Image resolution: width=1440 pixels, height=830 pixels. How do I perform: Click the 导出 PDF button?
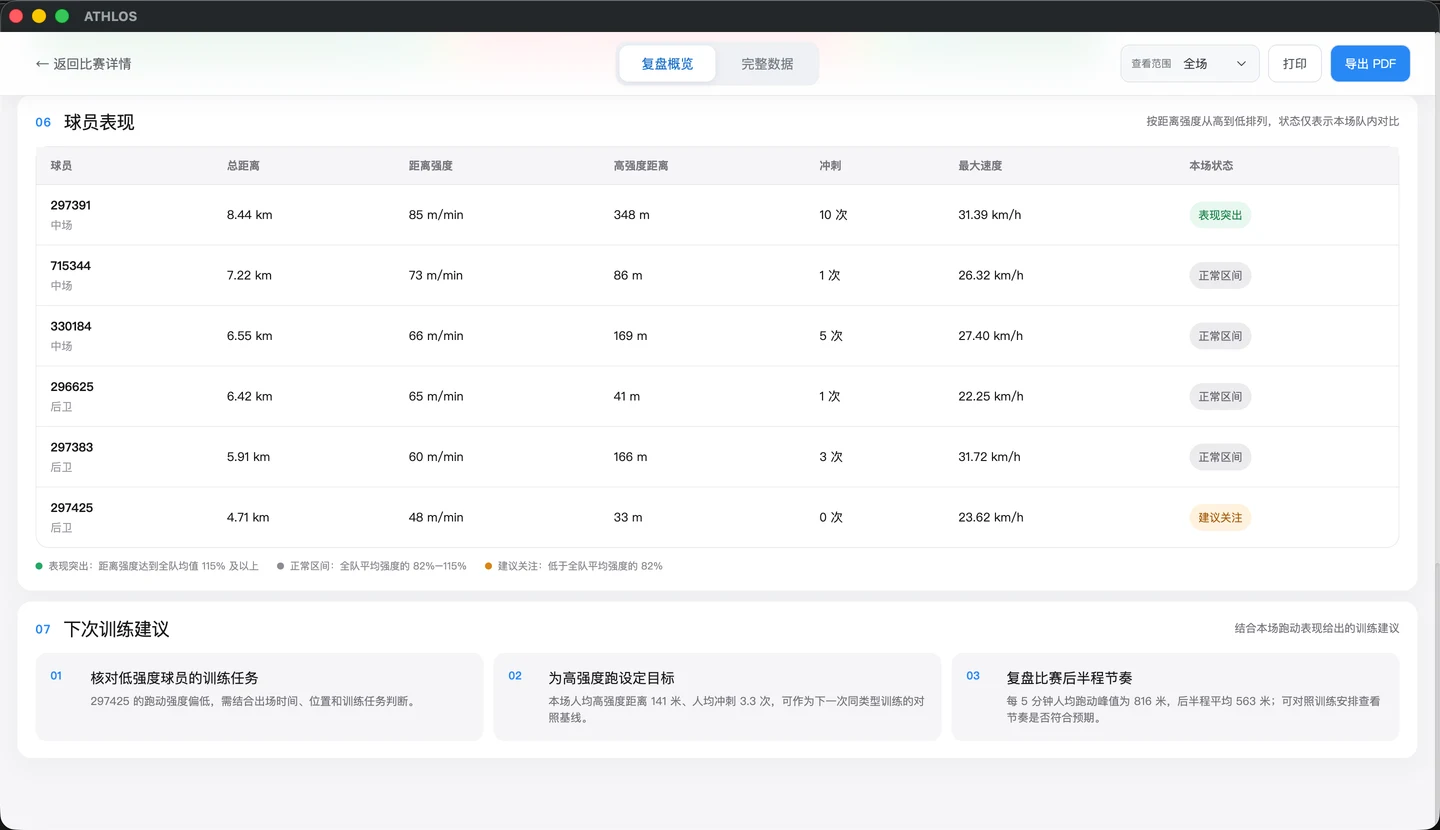pos(1370,64)
